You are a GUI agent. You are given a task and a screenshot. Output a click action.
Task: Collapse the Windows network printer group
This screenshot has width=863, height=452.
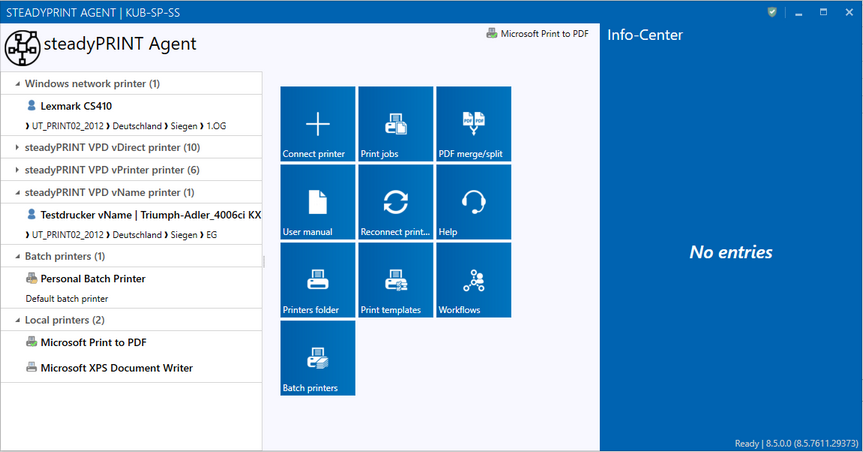click(x=17, y=84)
